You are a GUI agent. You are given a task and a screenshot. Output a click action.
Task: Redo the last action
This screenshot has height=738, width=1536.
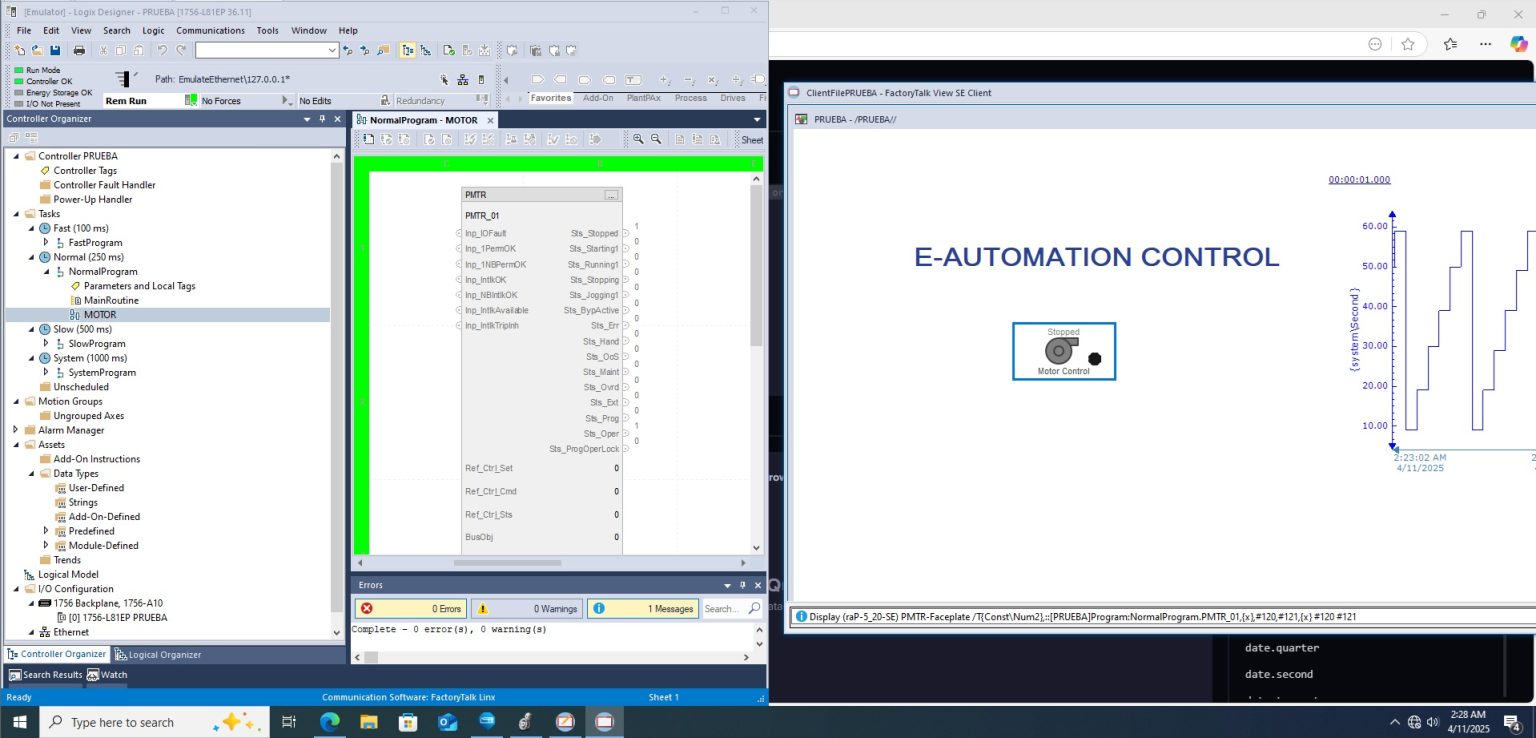[x=178, y=49]
